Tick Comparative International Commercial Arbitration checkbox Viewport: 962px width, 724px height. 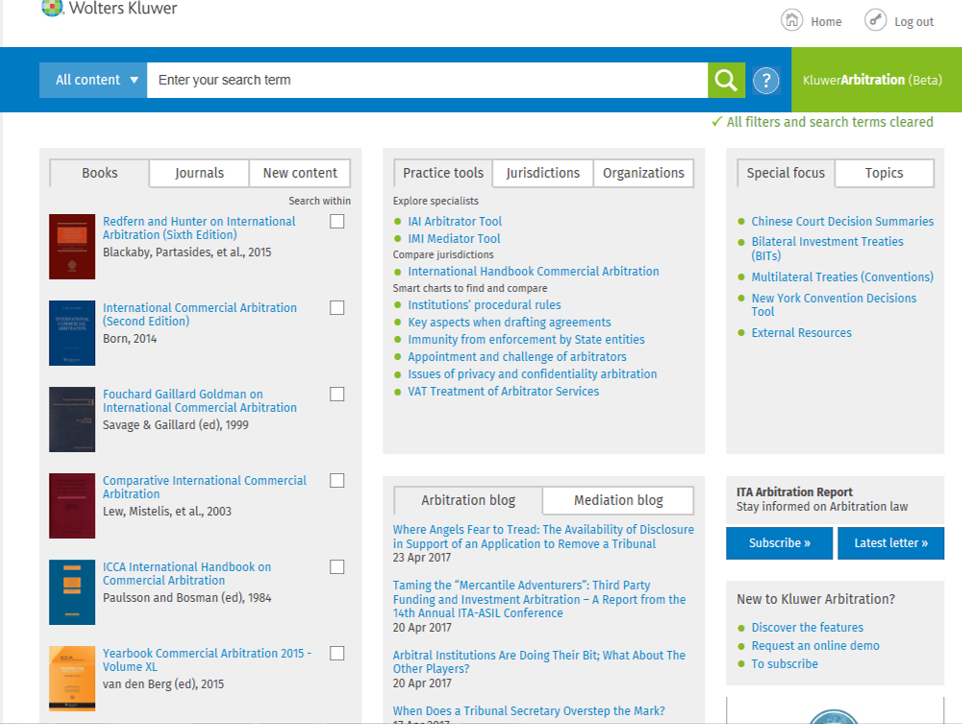point(337,480)
